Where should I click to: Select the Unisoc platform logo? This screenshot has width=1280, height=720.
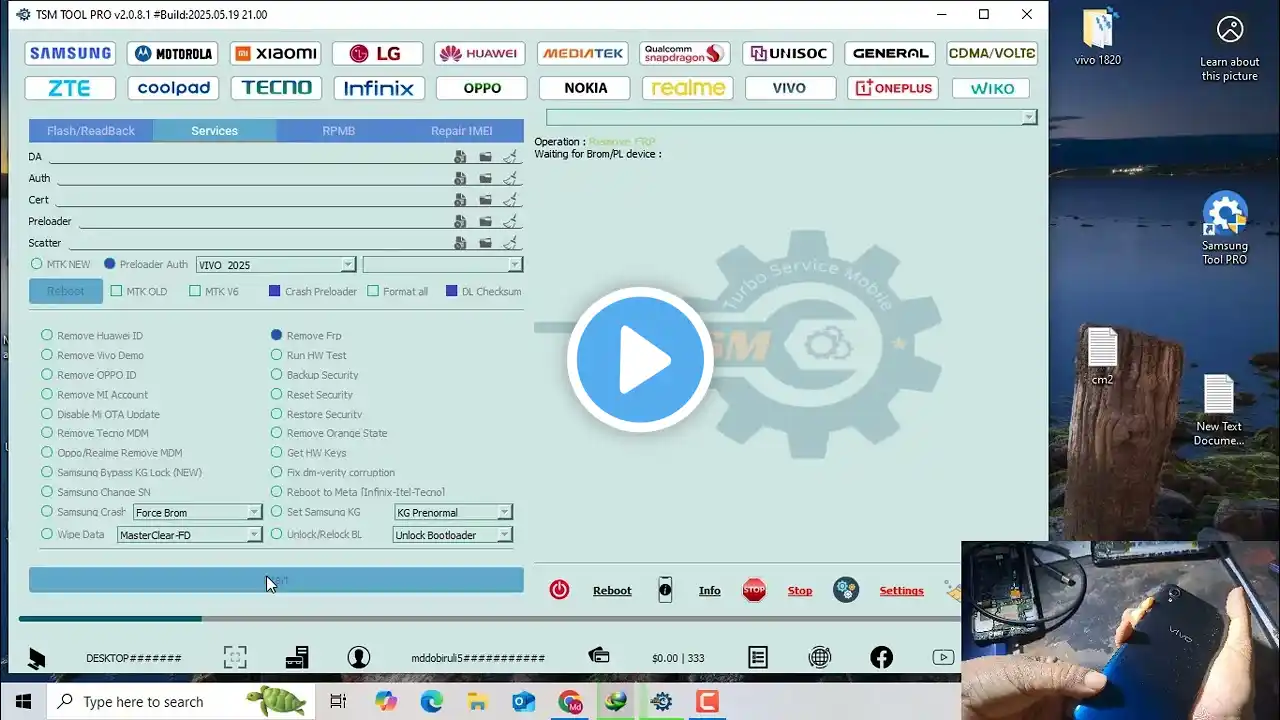tap(788, 54)
